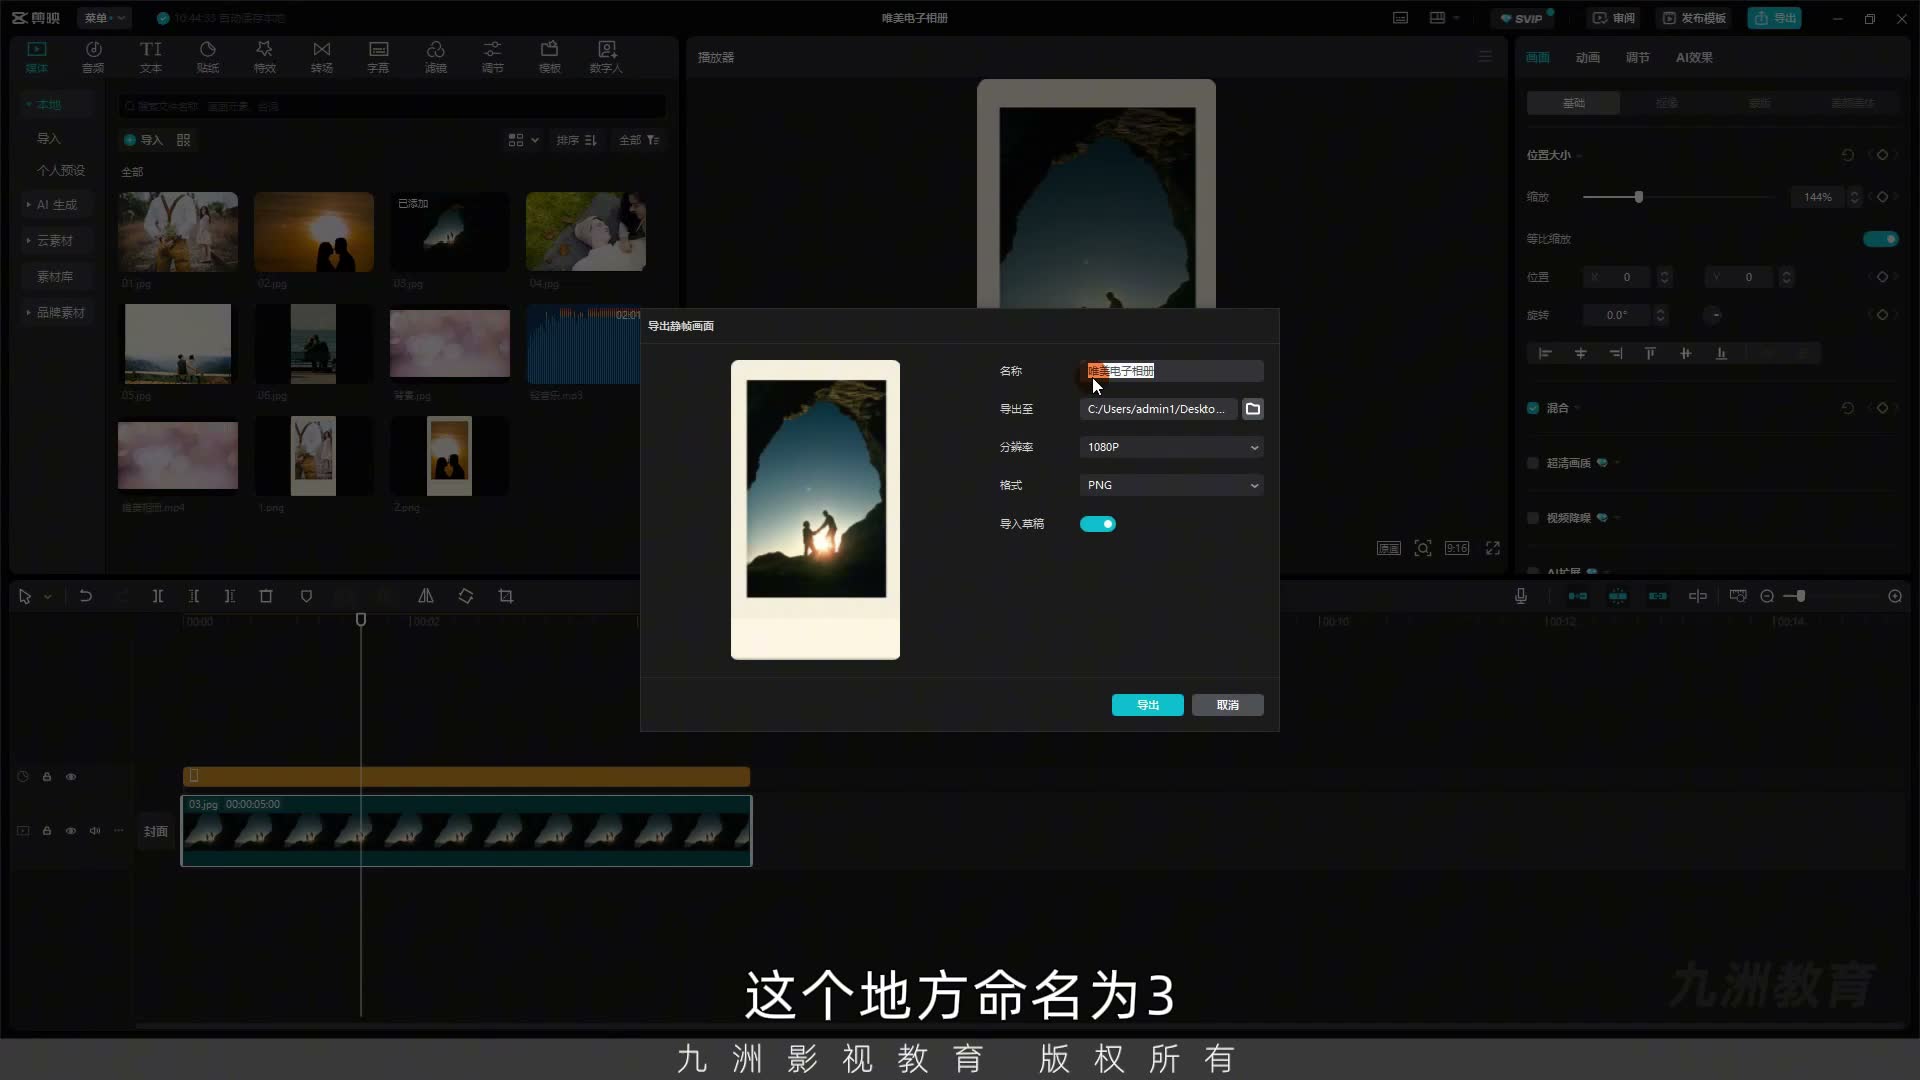Viewport: 1920px width, 1080px height.
Task: Open the Media (媒体) tab icon
Action: 37,57
